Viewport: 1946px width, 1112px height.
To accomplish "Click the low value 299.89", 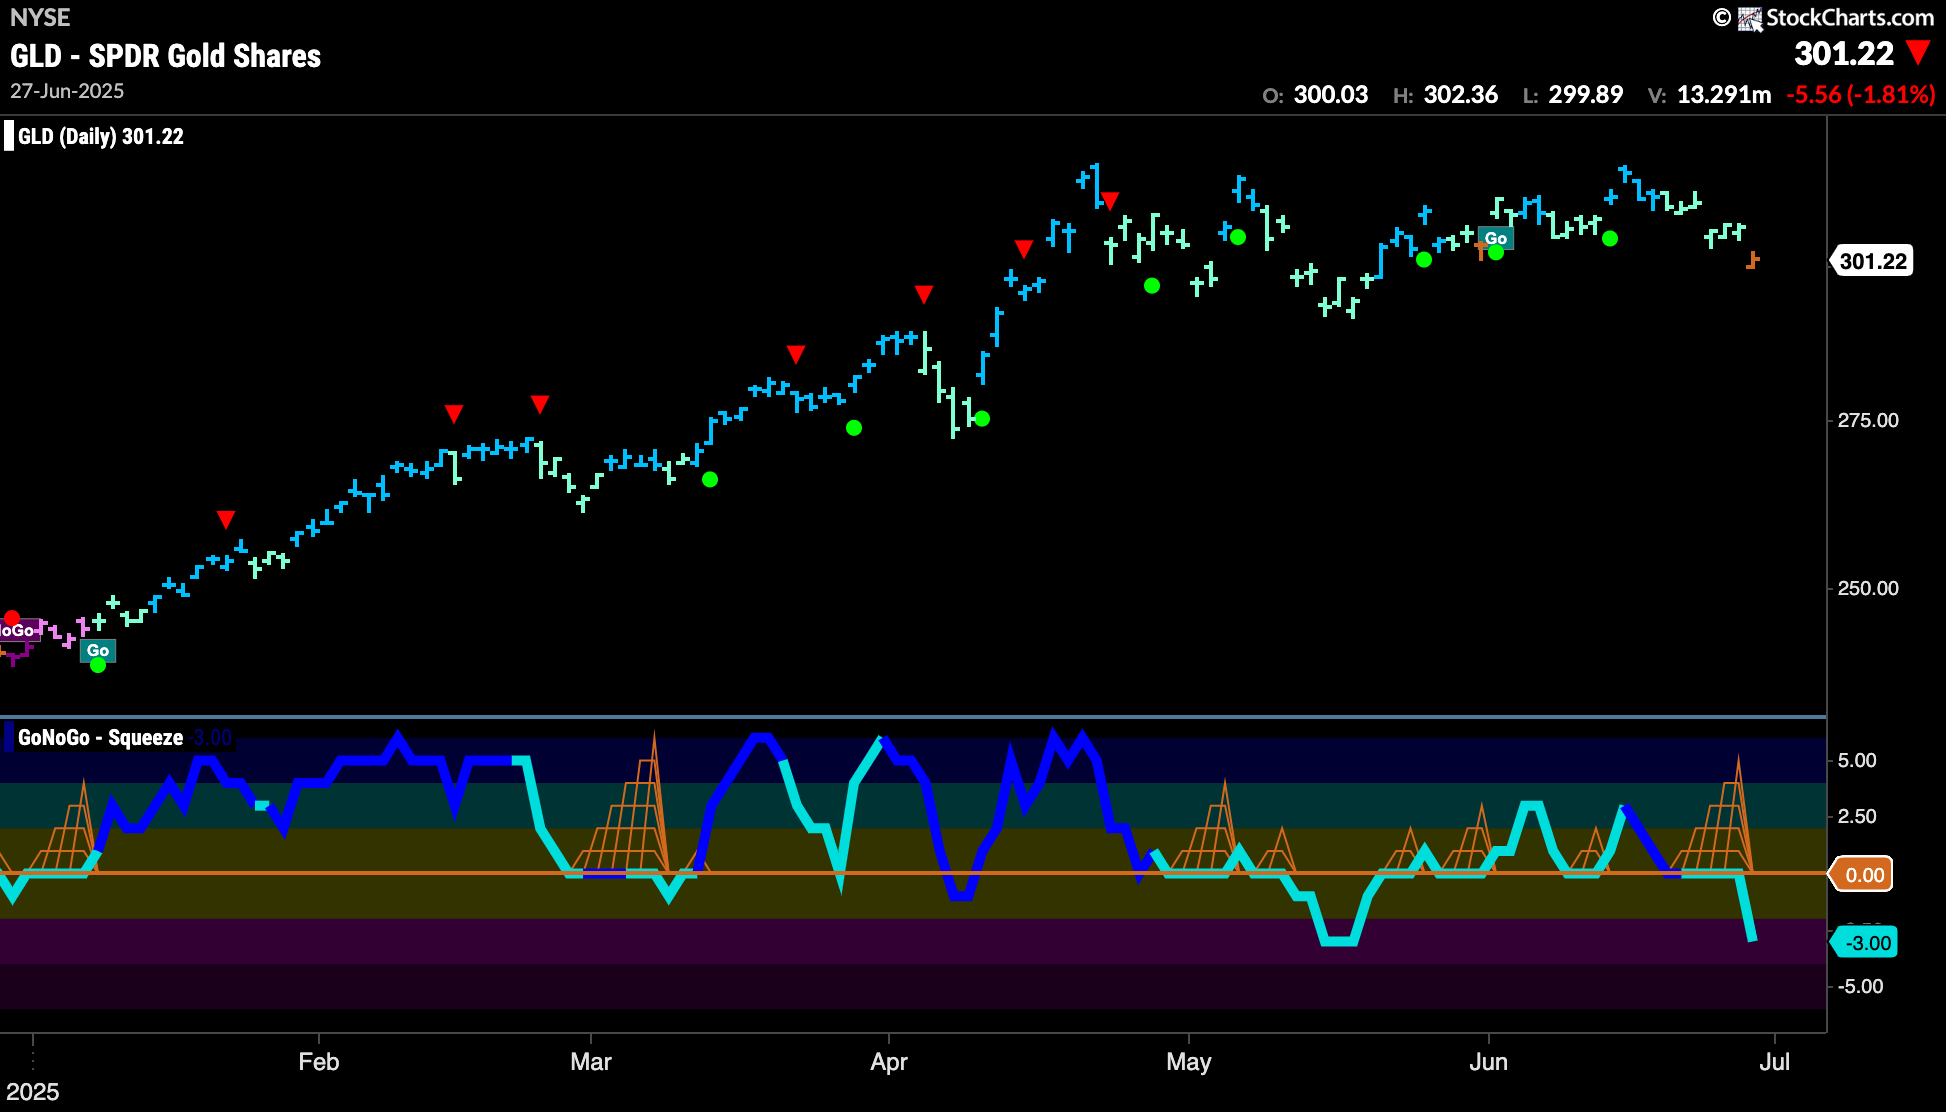I will click(x=1586, y=95).
